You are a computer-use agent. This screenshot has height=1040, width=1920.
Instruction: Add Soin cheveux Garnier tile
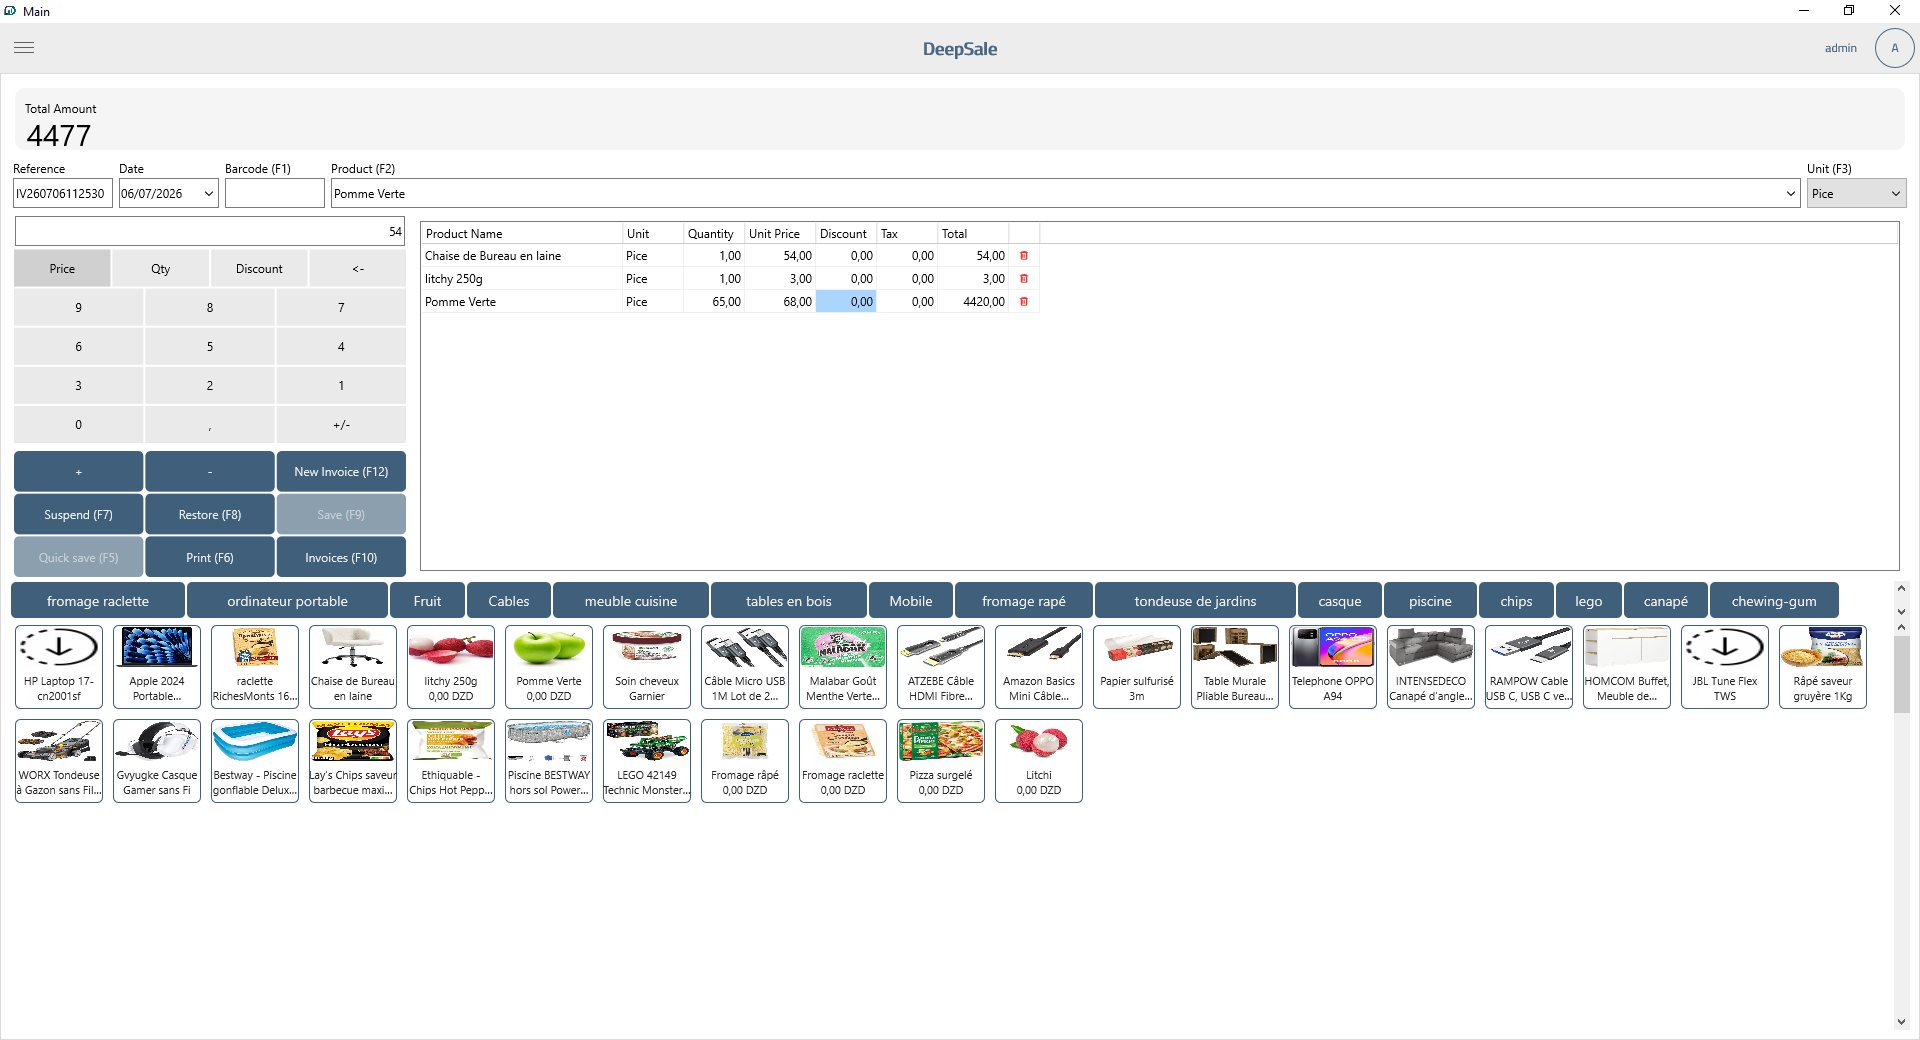[x=647, y=667]
